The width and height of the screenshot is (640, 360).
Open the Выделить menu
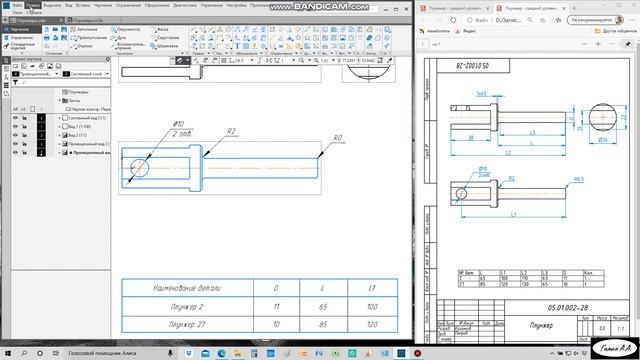pyautogui.click(x=52, y=5)
